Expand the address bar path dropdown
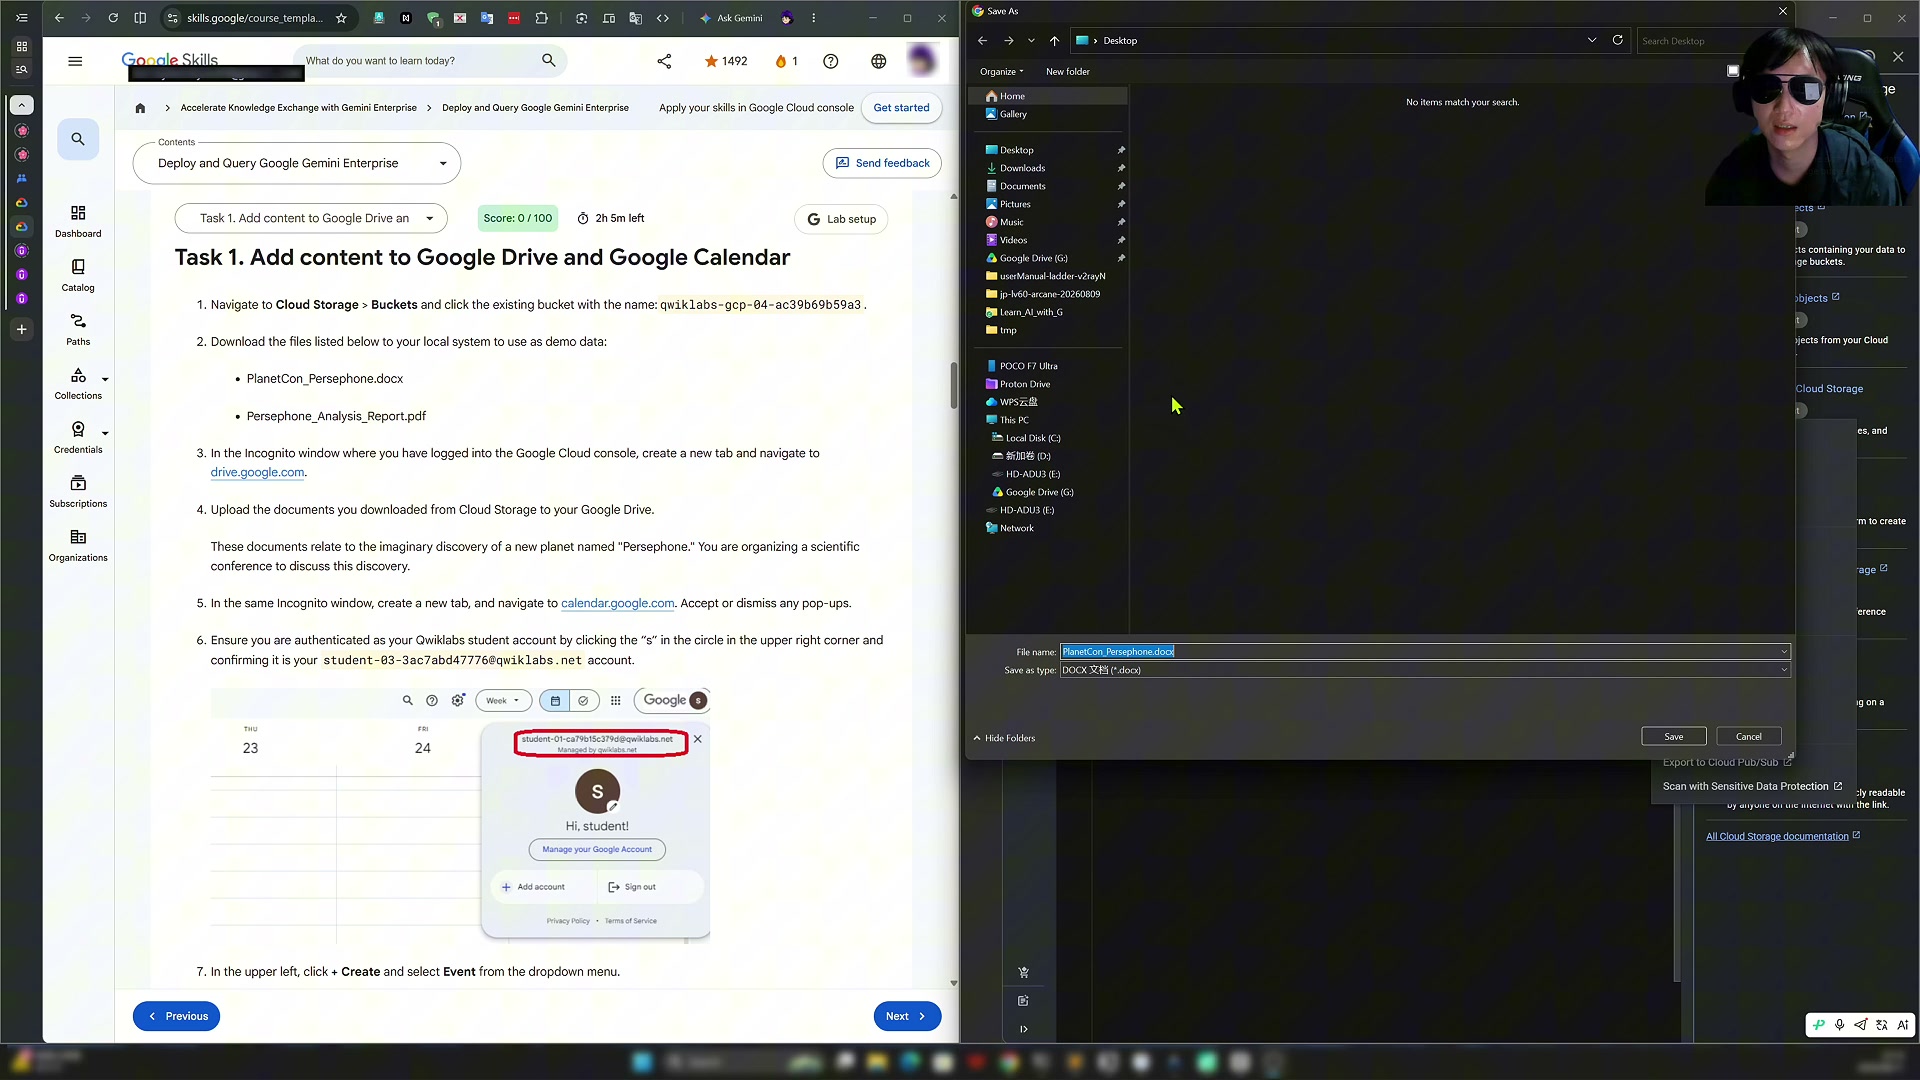 pos(1592,40)
